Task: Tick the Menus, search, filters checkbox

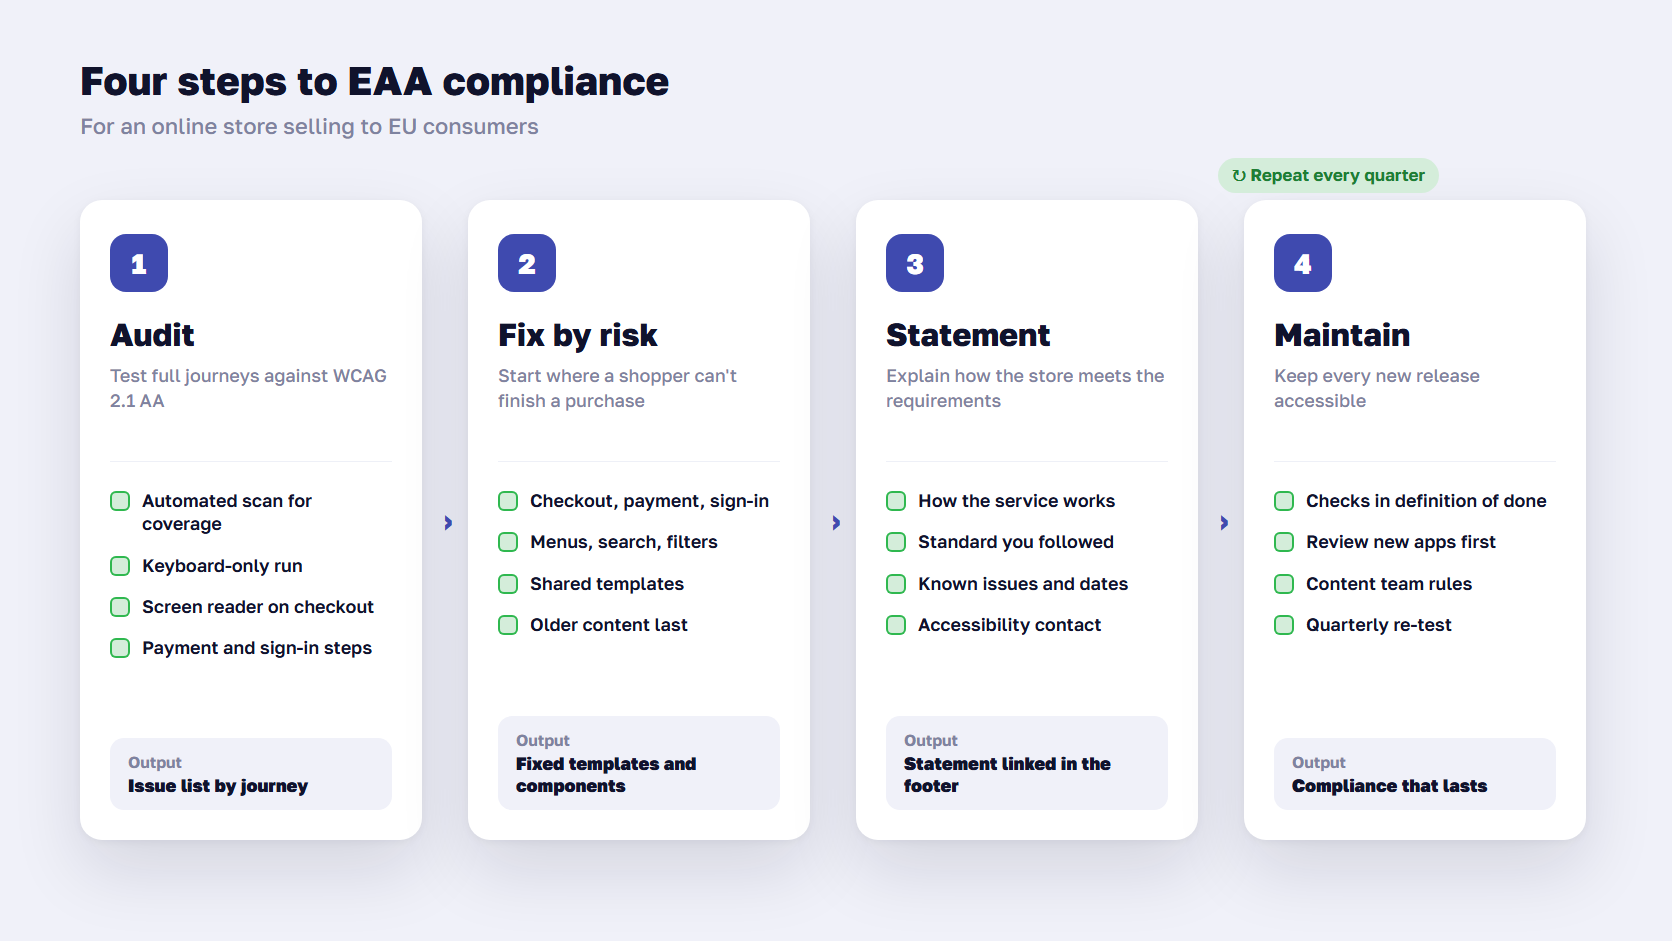Action: (508, 542)
